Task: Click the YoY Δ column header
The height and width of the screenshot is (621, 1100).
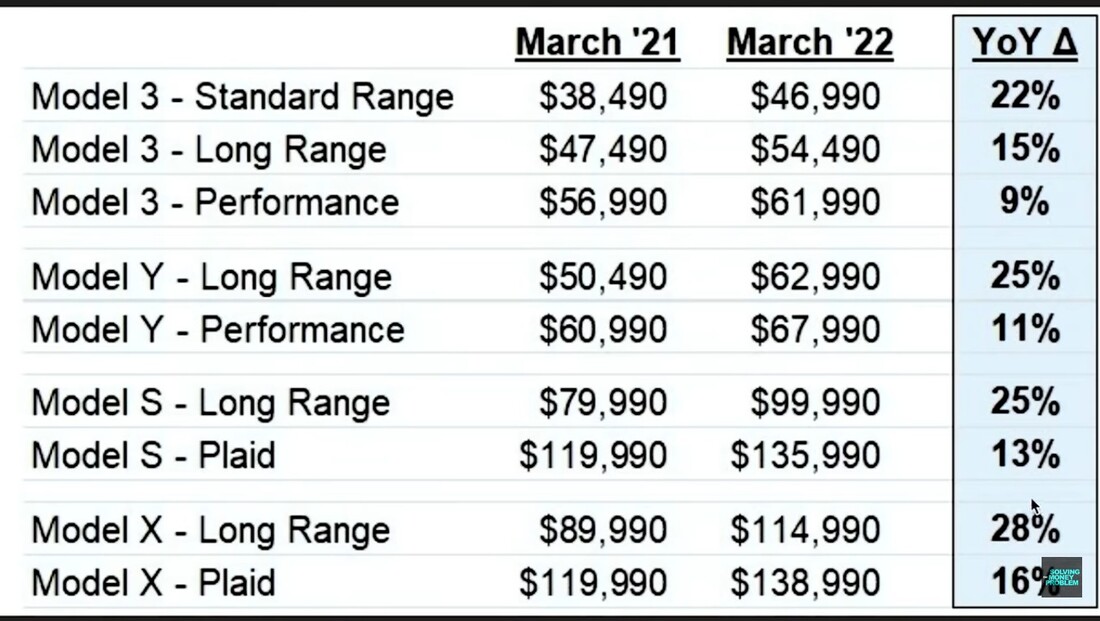Action: 1024,43
